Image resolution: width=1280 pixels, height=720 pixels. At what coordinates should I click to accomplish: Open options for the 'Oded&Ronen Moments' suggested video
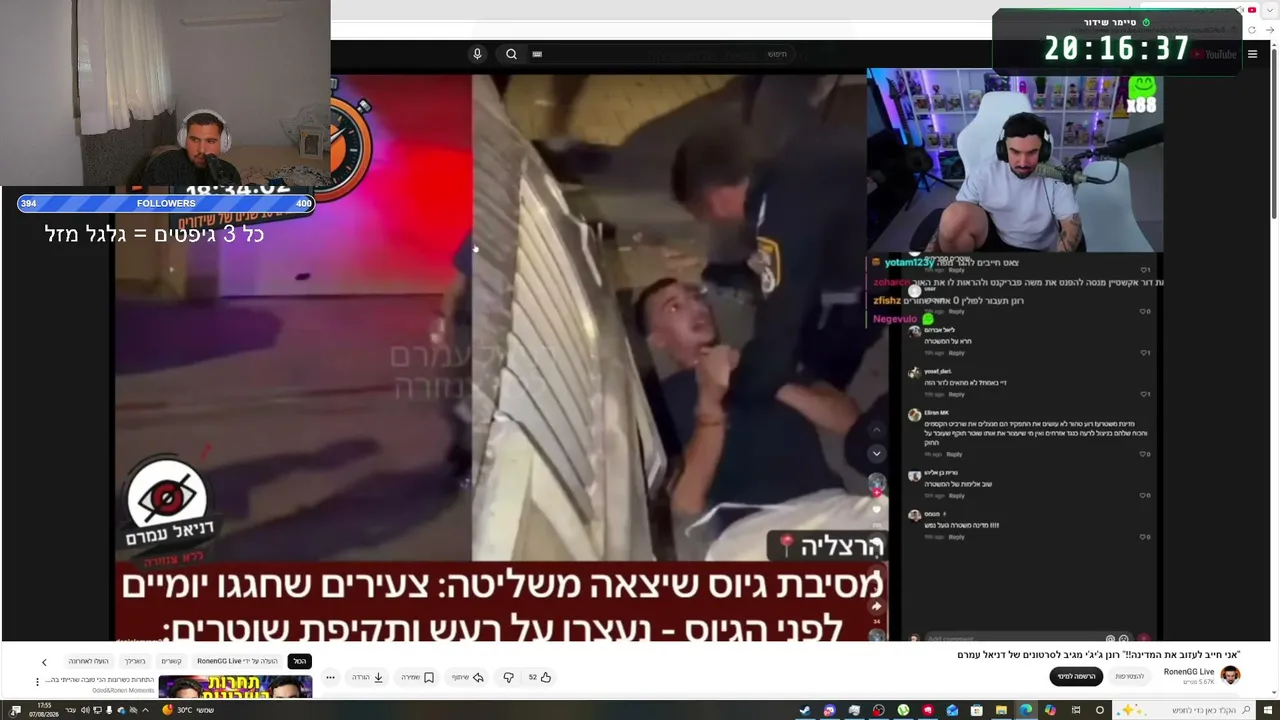[38, 682]
